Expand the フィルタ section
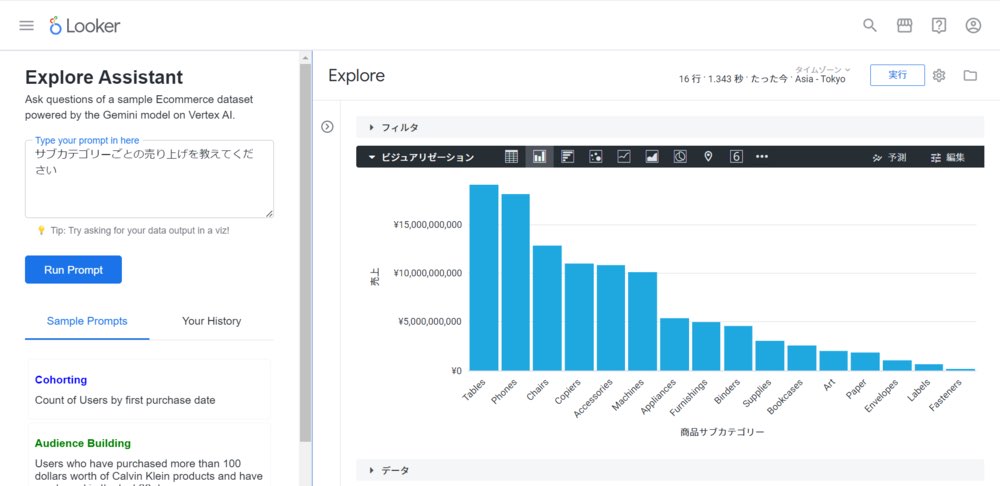Viewport: 1000px width, 486px height. point(670,127)
